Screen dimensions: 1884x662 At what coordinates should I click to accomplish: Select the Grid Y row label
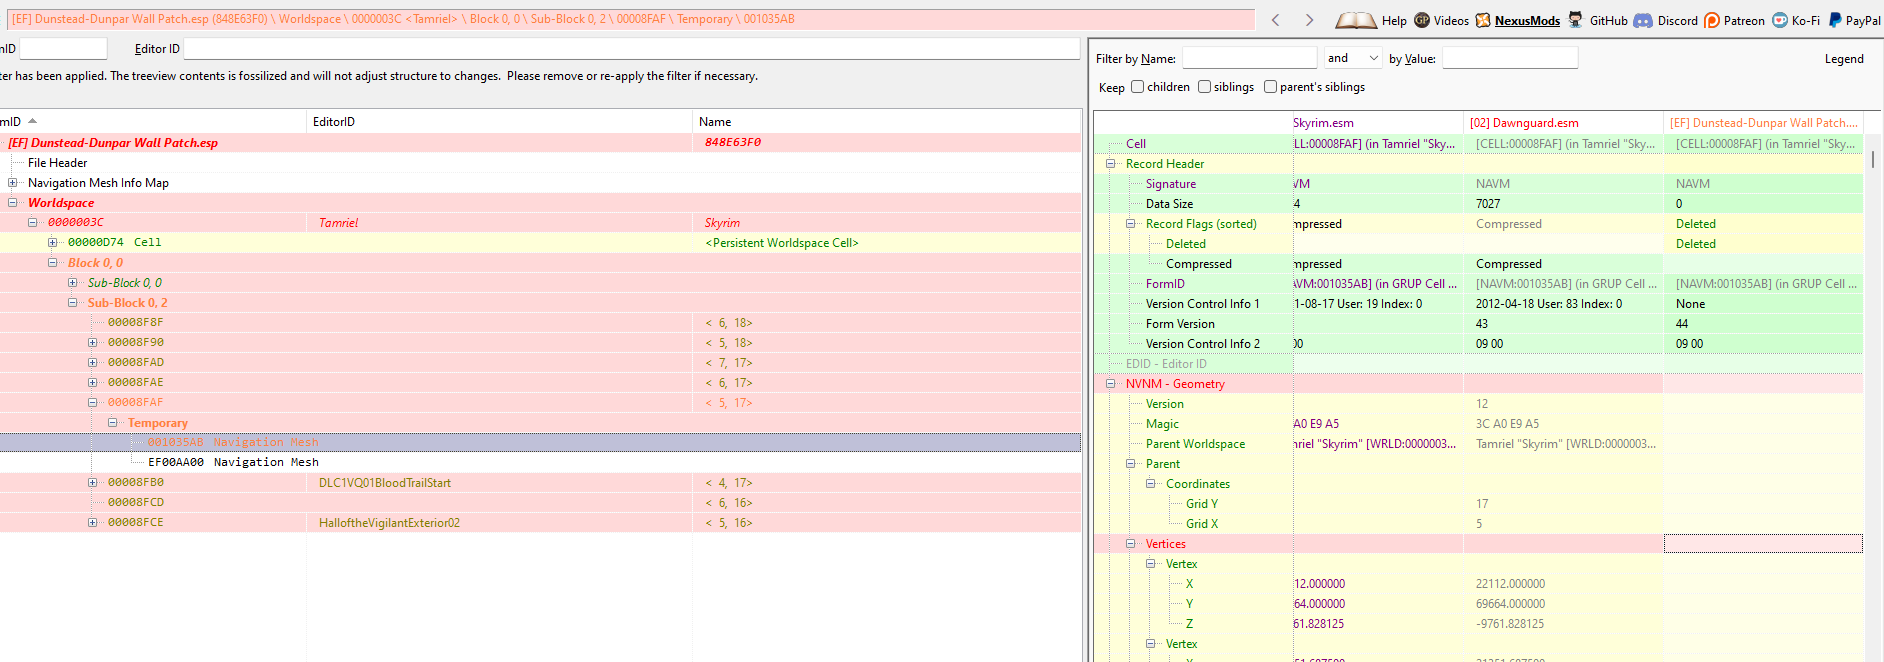1201,504
